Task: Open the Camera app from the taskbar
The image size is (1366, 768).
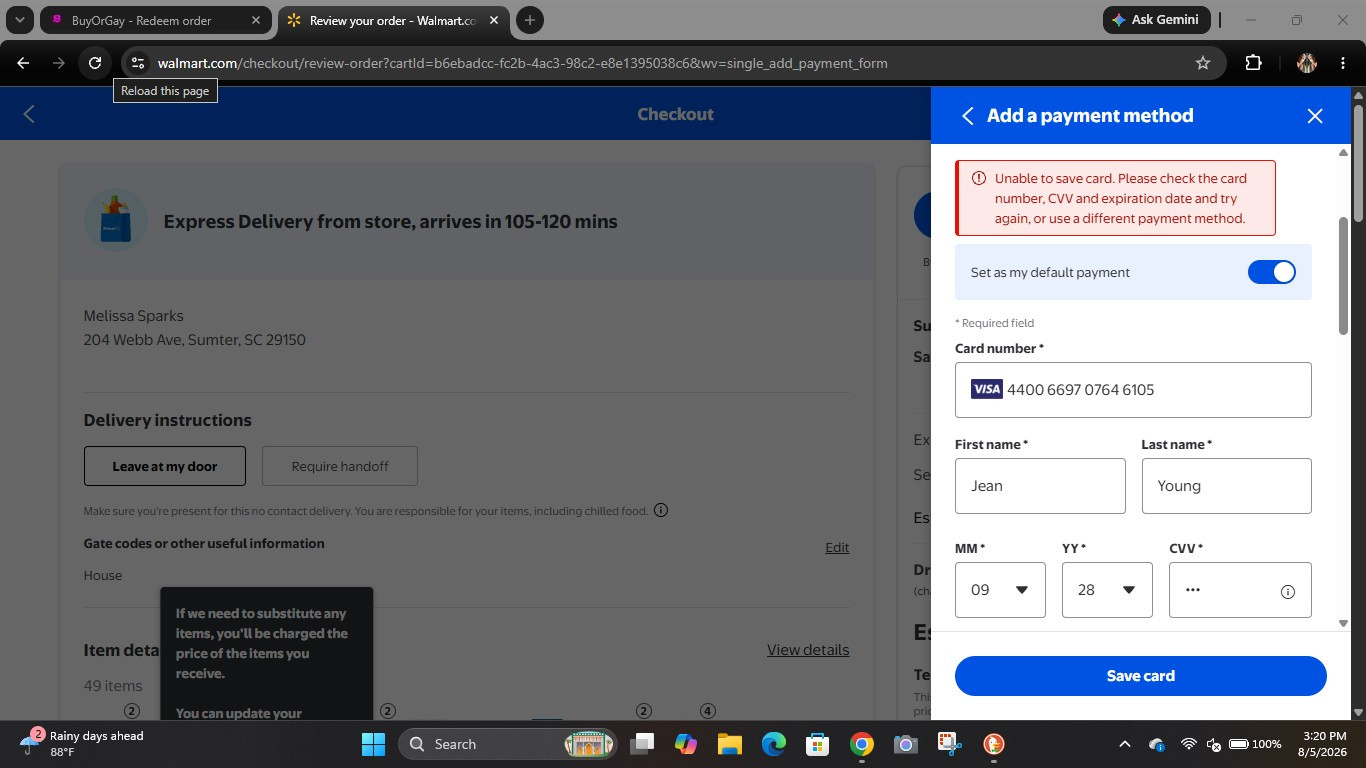Action: pos(905,744)
